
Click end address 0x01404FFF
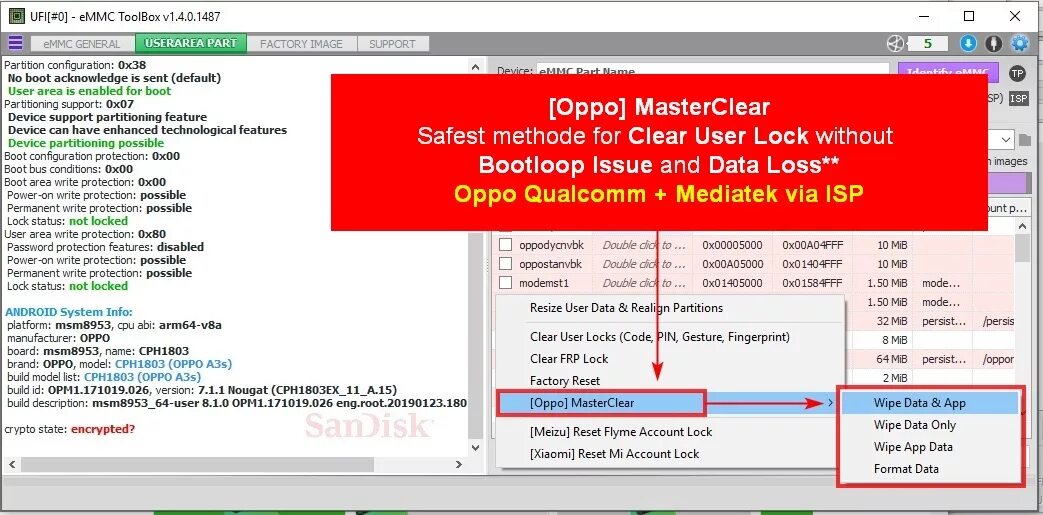click(x=812, y=264)
